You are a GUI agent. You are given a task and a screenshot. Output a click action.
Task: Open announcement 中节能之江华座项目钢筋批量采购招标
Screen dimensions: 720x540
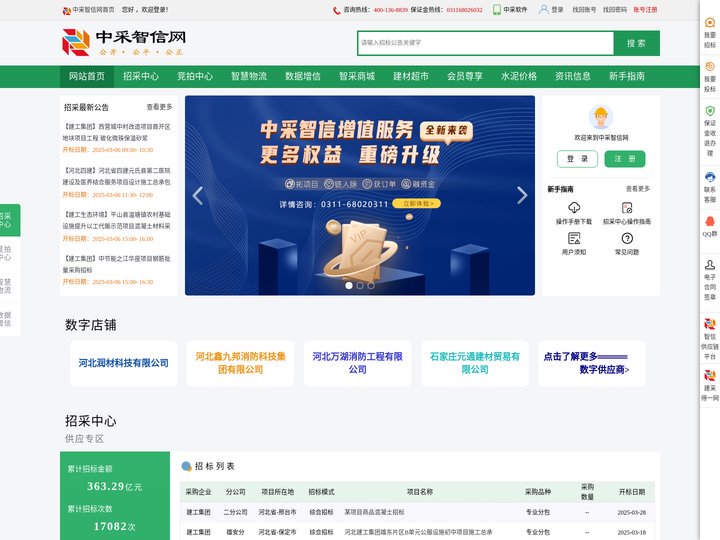[x=117, y=264]
